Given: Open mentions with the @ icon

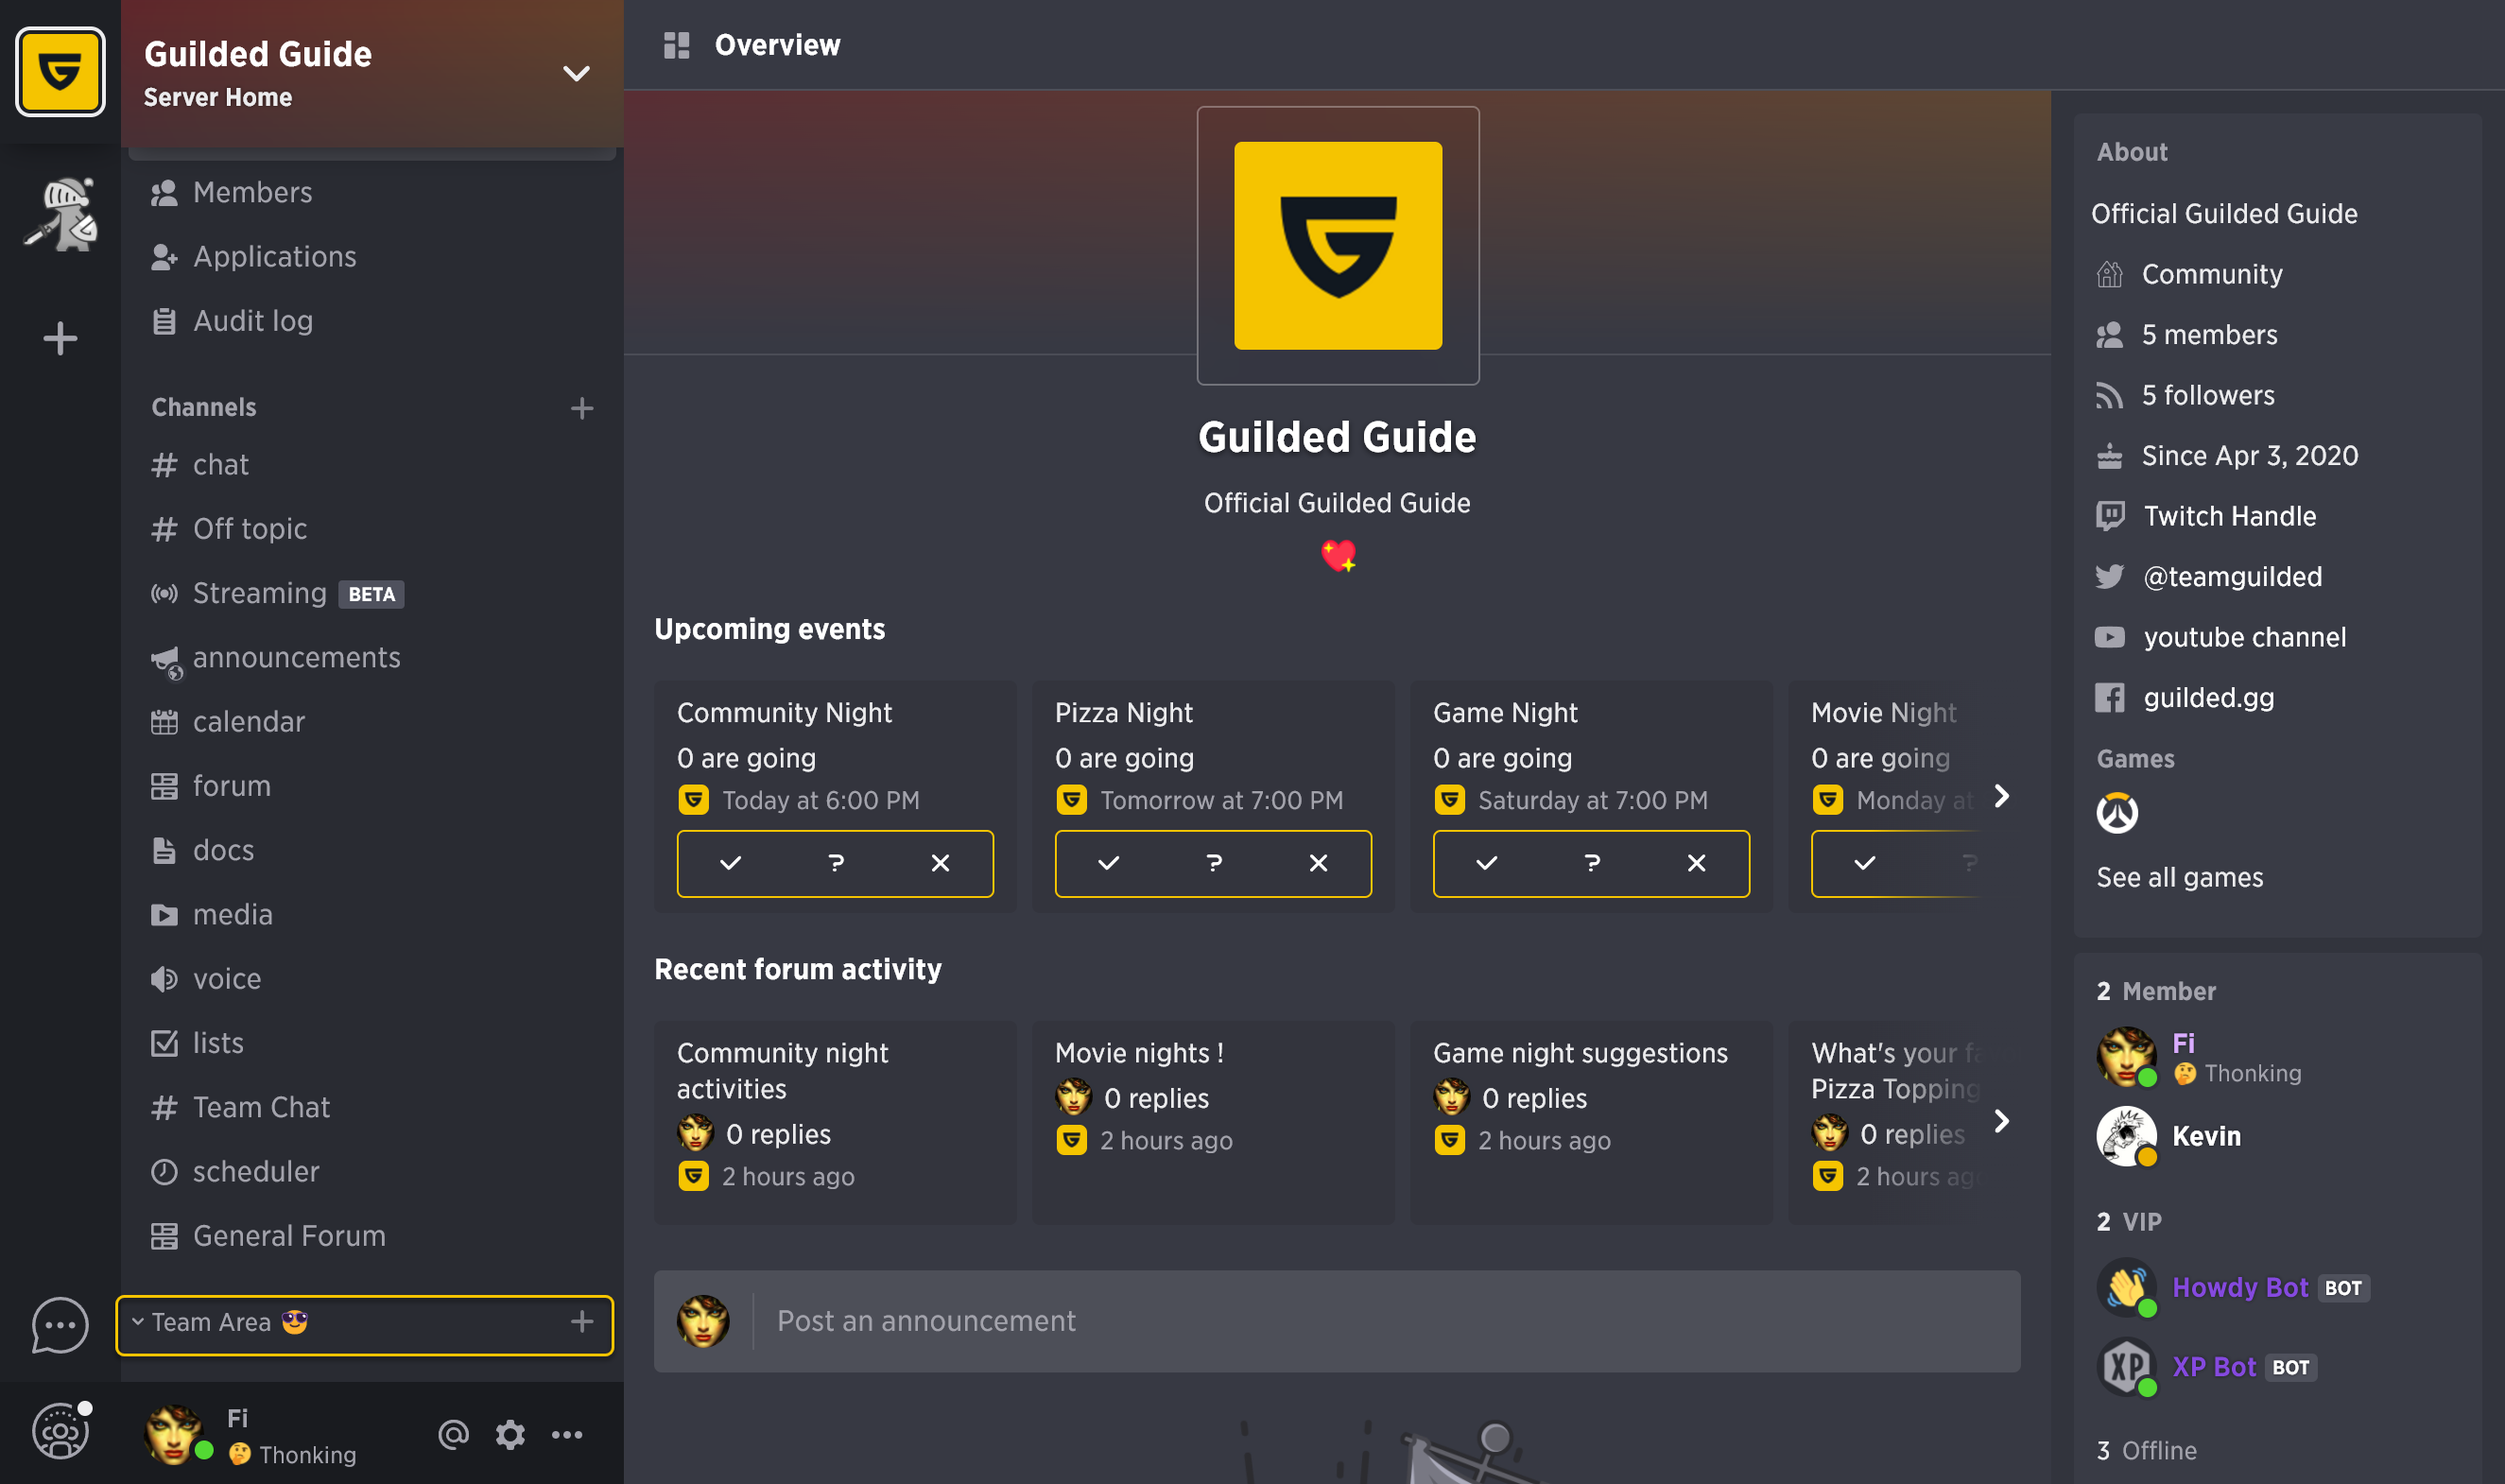Looking at the screenshot, I should point(453,1435).
